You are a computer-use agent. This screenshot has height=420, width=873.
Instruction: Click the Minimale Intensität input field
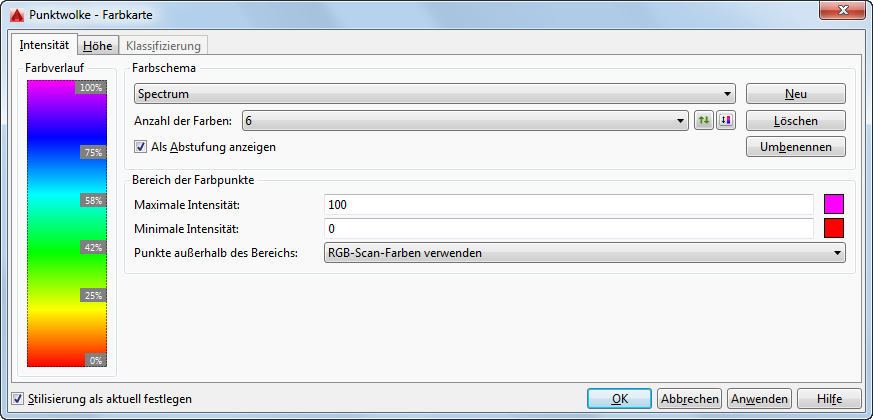click(x=569, y=228)
